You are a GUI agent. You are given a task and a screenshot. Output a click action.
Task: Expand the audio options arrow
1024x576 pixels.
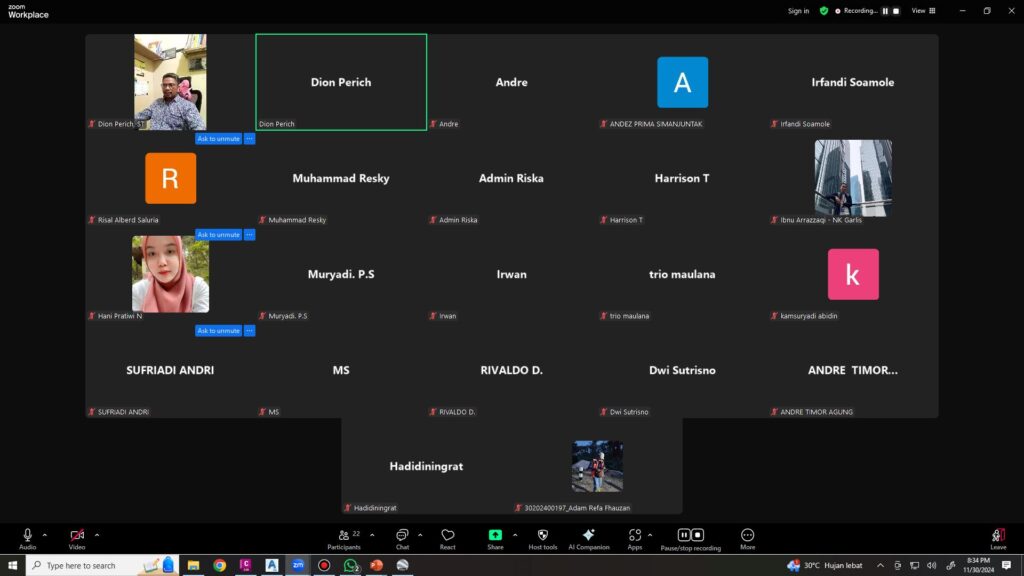coord(45,535)
